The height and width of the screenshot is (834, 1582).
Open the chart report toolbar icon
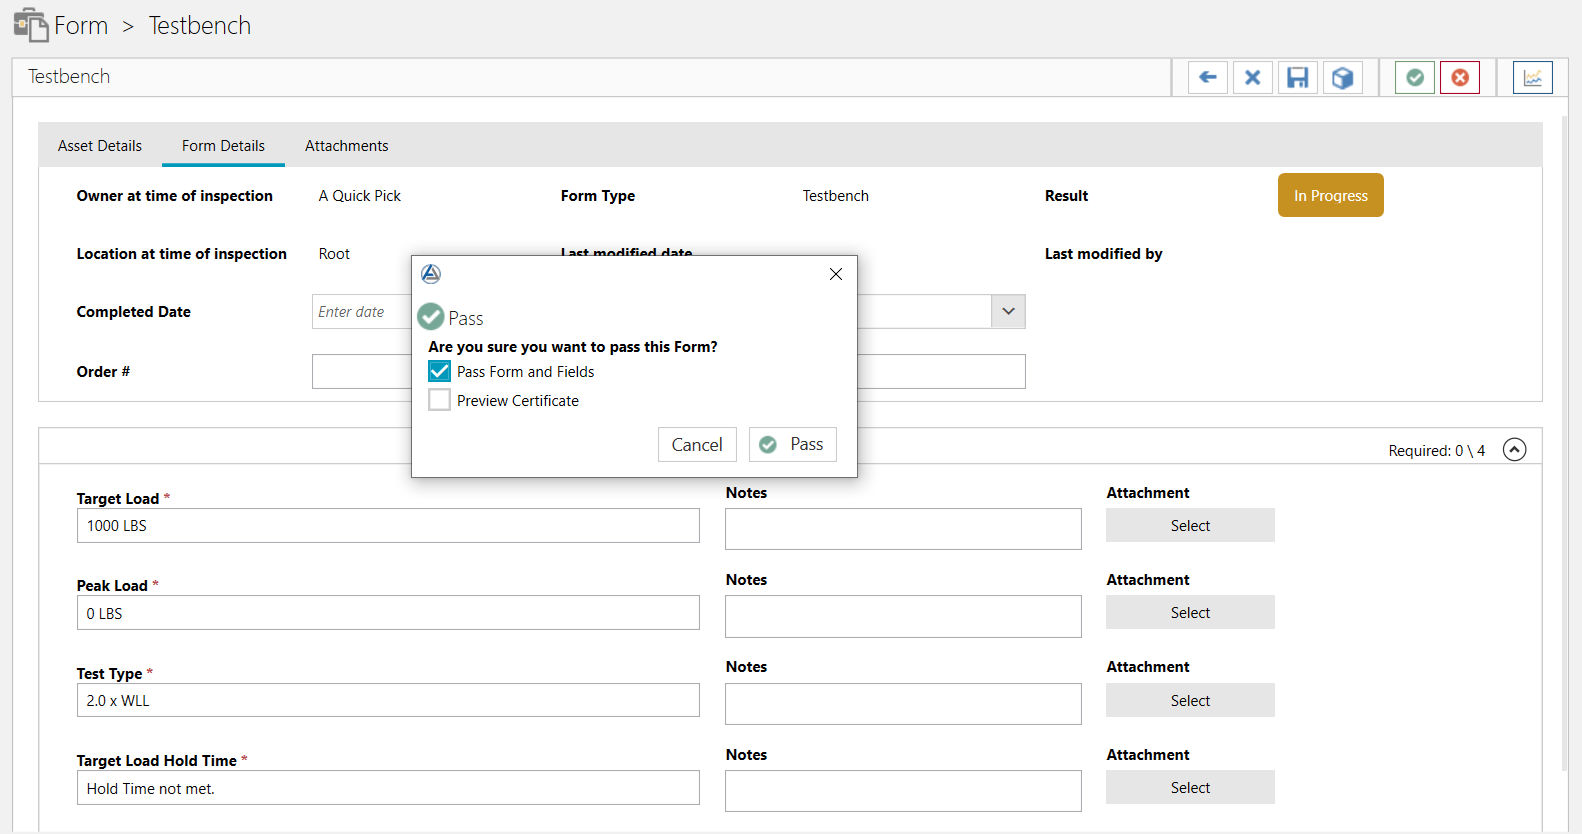[x=1532, y=77]
